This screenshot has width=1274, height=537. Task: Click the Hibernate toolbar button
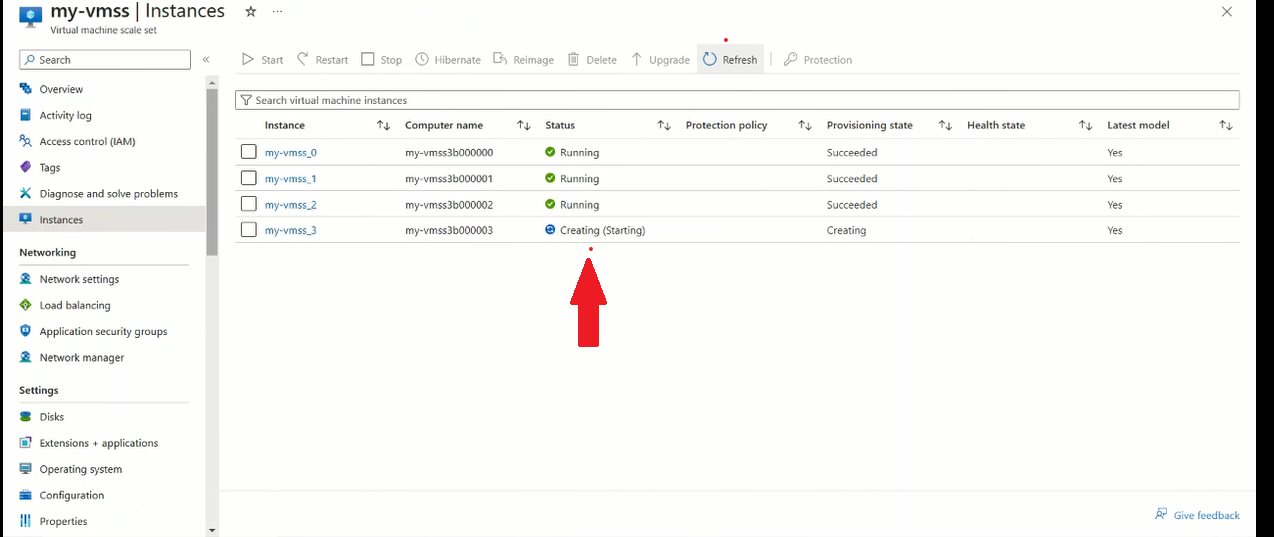click(x=448, y=60)
